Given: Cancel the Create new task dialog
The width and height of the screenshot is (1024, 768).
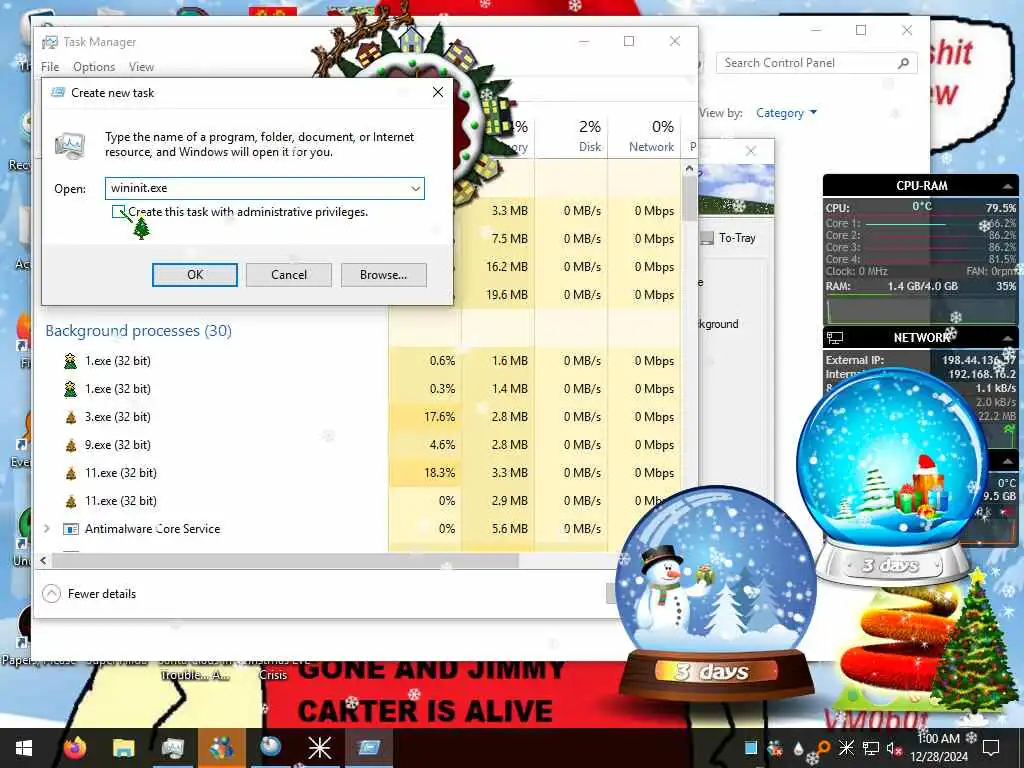Looking at the screenshot, I should tap(289, 275).
